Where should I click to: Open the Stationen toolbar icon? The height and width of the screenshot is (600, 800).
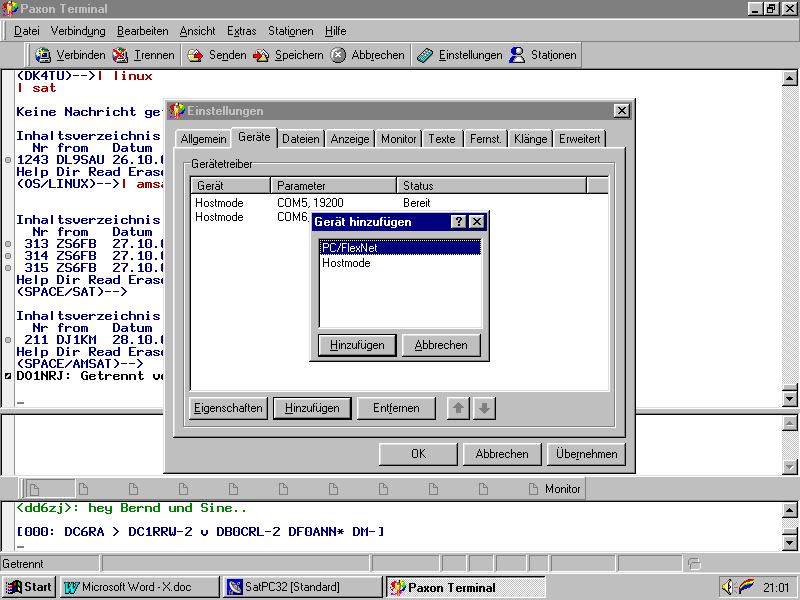click(517, 55)
